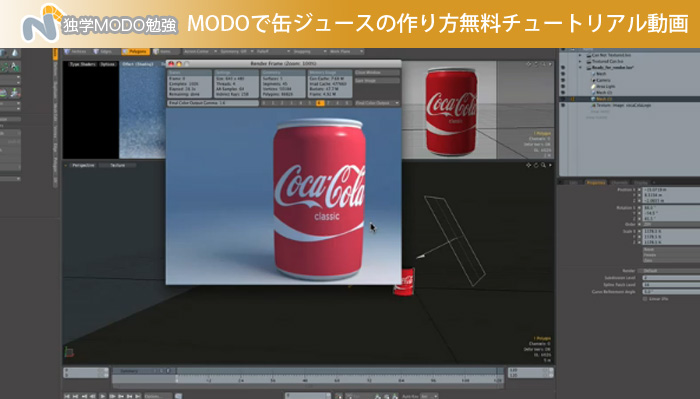Screen dimensions: 700x399
Task: Jump to first frame in playback controls
Action: 67,396
